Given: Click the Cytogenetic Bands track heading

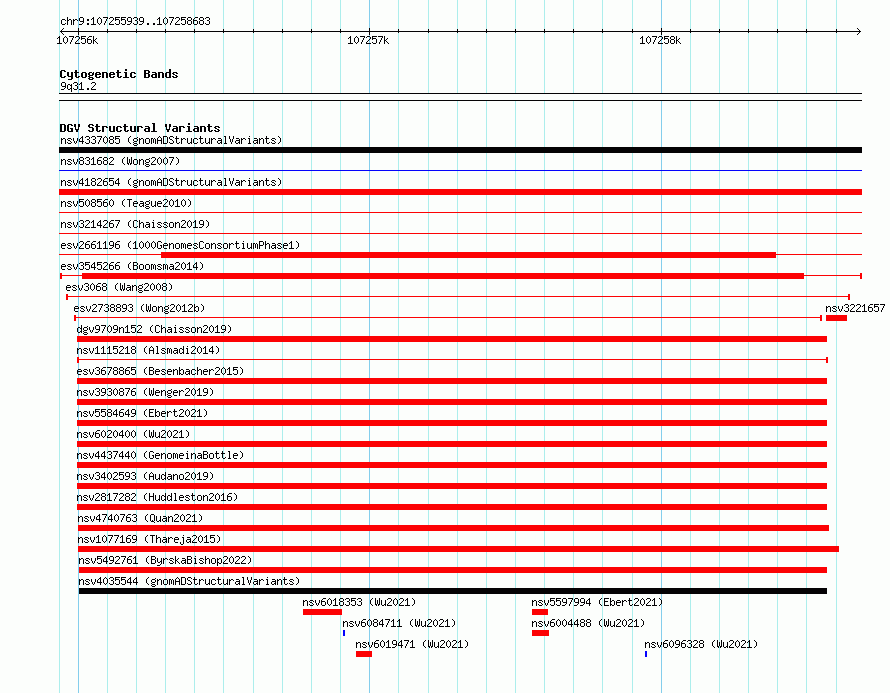Looking at the screenshot, I should coord(119,74).
